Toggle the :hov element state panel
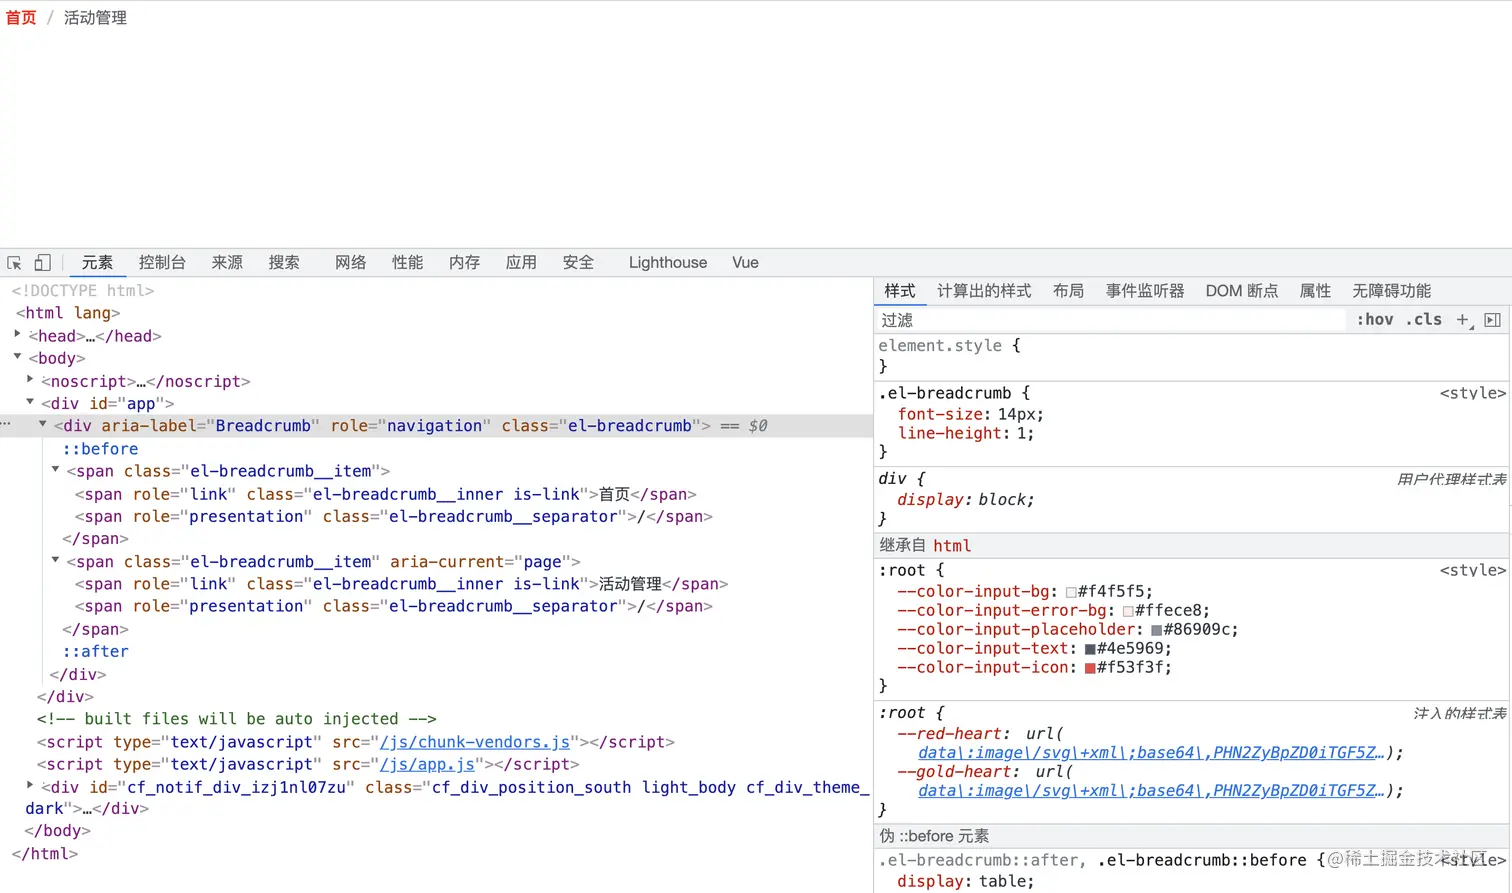1512x893 pixels. pyautogui.click(x=1375, y=320)
